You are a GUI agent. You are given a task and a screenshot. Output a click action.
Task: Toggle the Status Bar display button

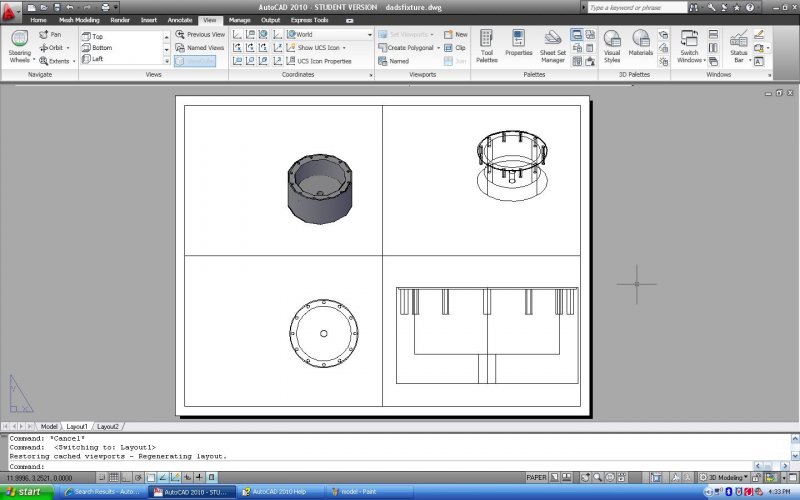[x=738, y=46]
